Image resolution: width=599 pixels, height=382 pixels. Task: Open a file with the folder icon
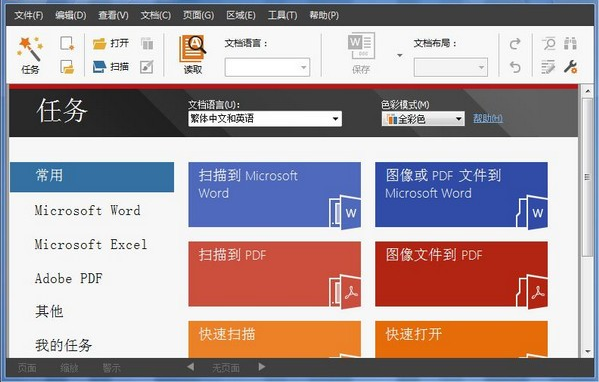99,44
